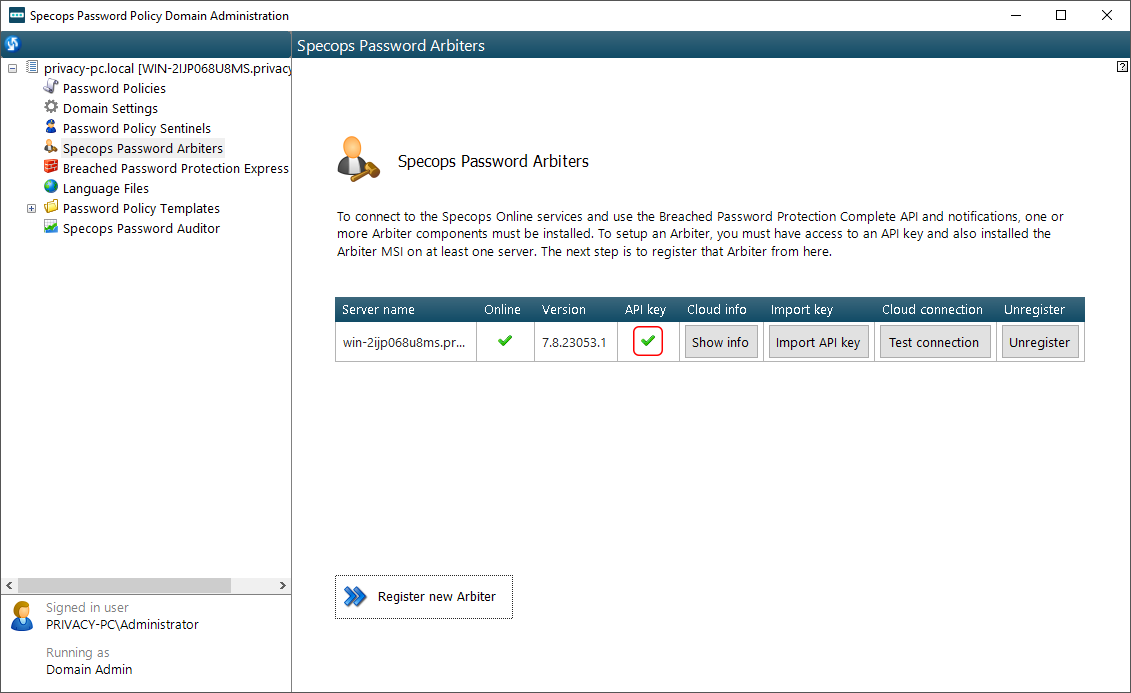Click the Cloud info column header
This screenshot has height=693, width=1131.
[x=721, y=309]
